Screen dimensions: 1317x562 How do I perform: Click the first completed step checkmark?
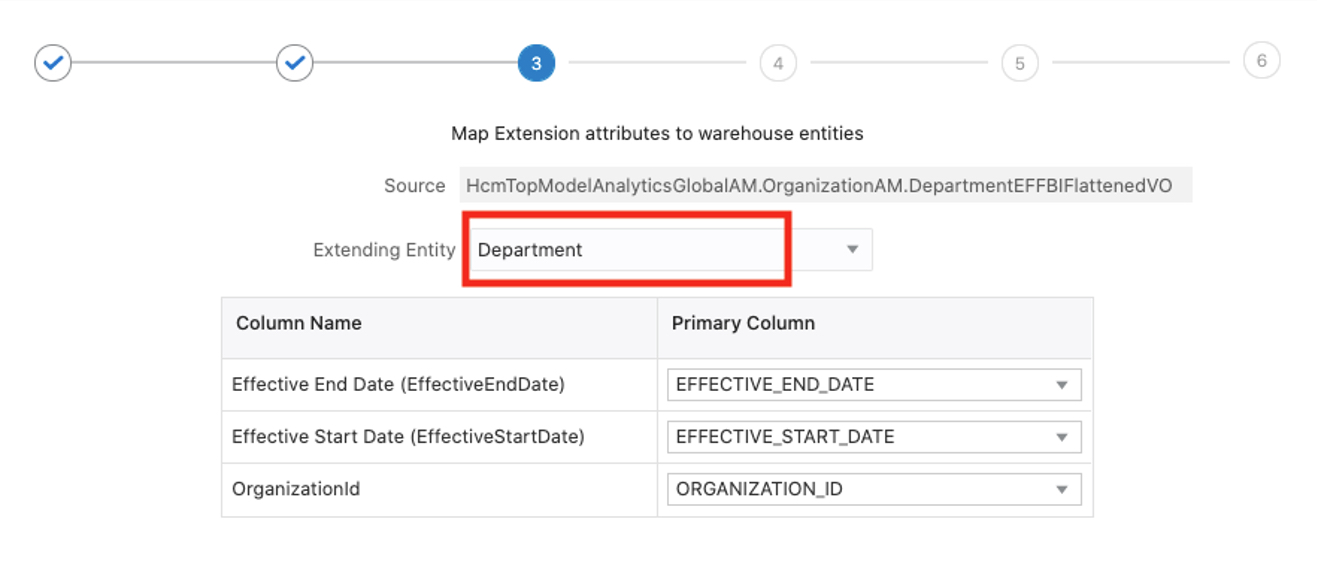[x=53, y=63]
